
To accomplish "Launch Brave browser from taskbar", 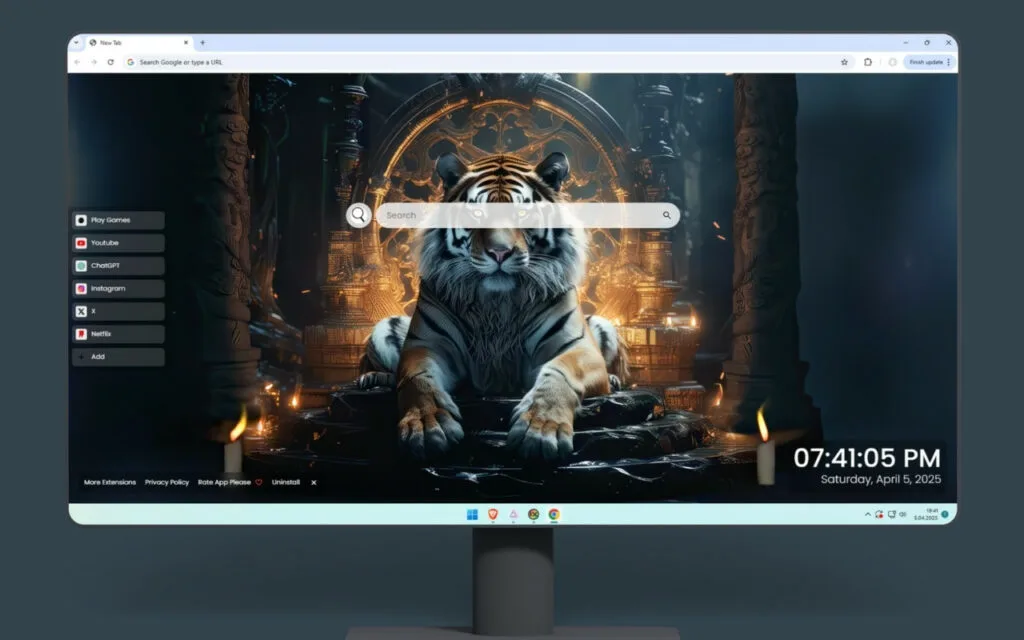I will (493, 515).
